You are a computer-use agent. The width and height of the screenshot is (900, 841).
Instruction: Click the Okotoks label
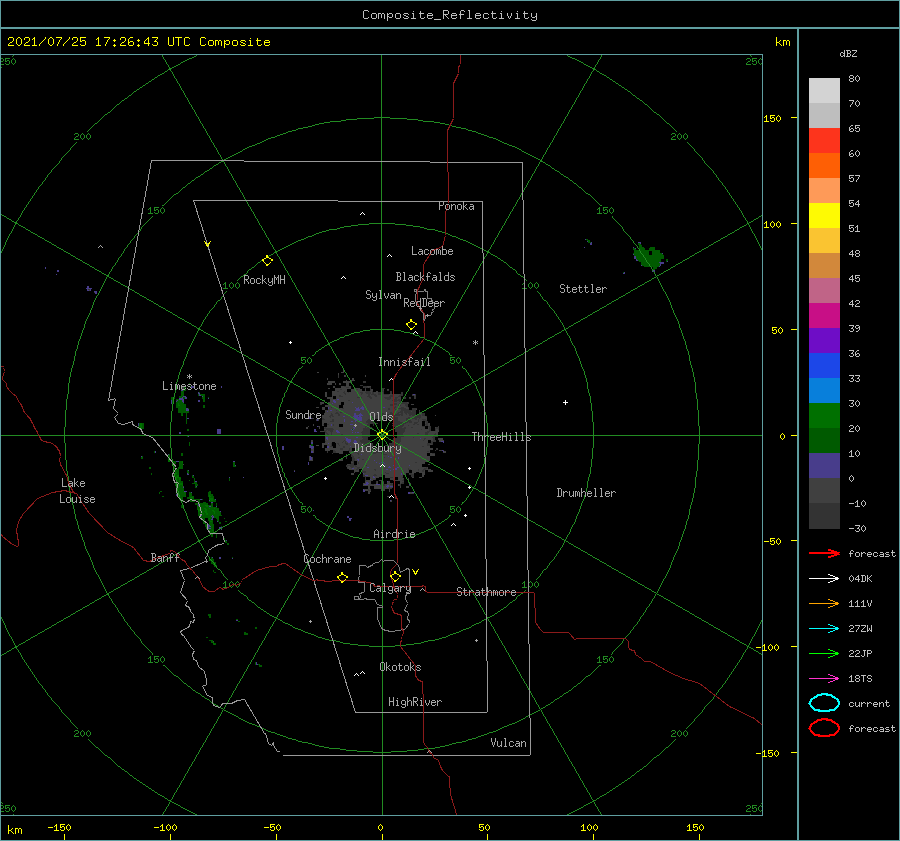(x=400, y=667)
